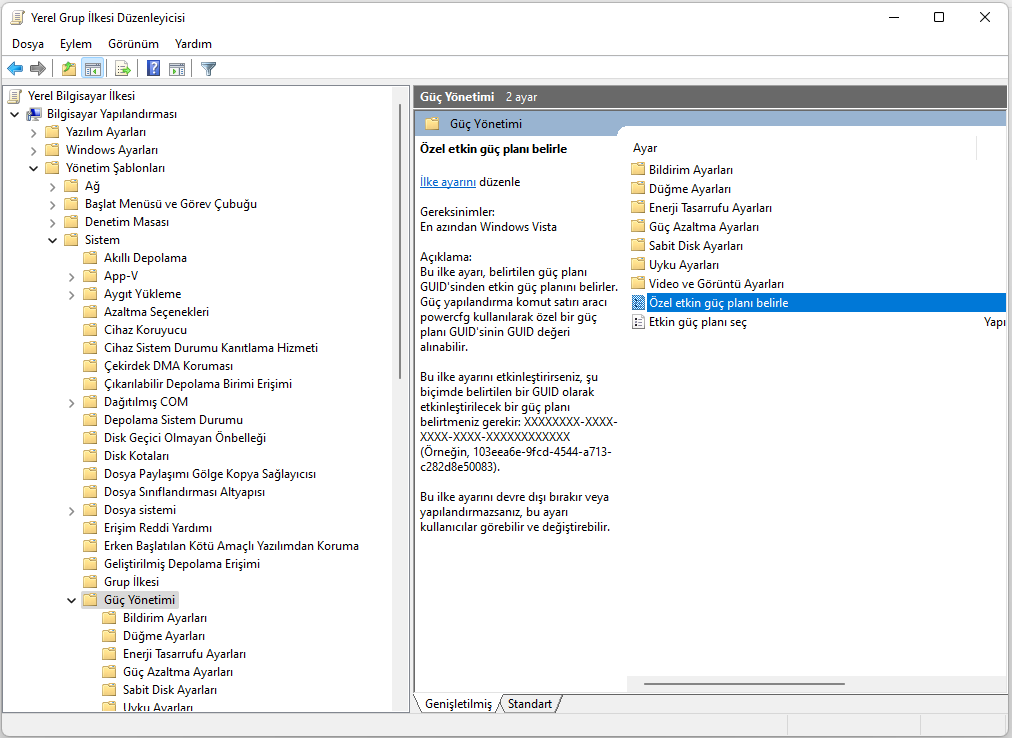Click the Forward arrow toolbar icon

coord(38,68)
